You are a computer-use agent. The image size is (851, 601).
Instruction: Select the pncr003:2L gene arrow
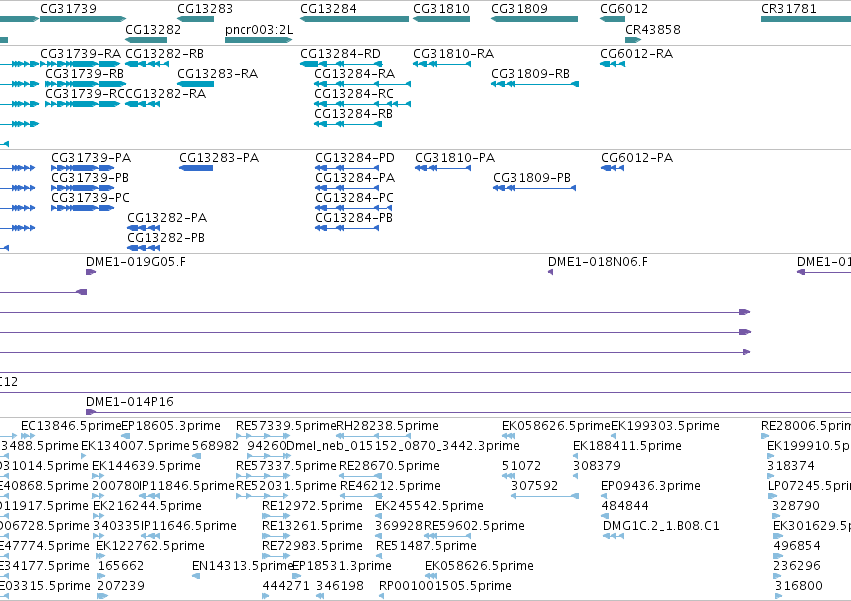coord(259,40)
